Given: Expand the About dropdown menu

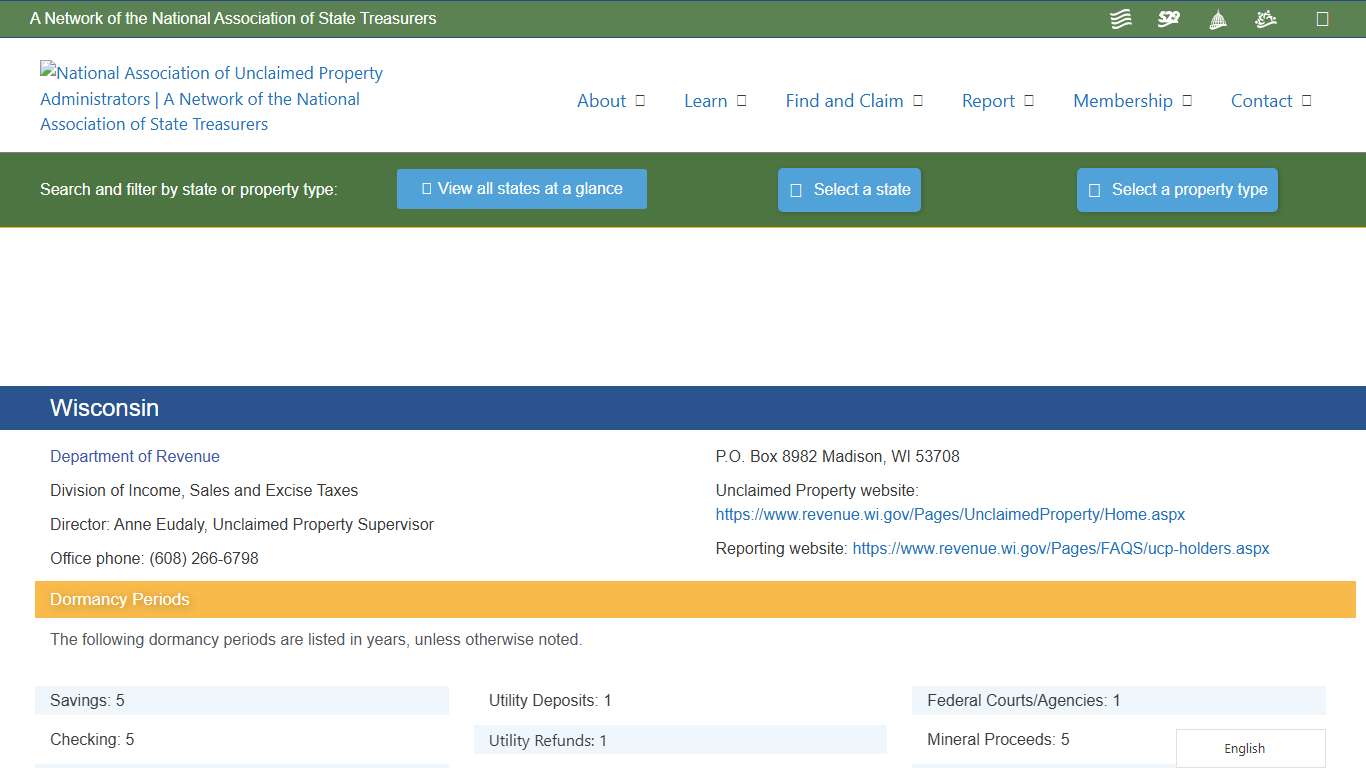Looking at the screenshot, I should (611, 101).
